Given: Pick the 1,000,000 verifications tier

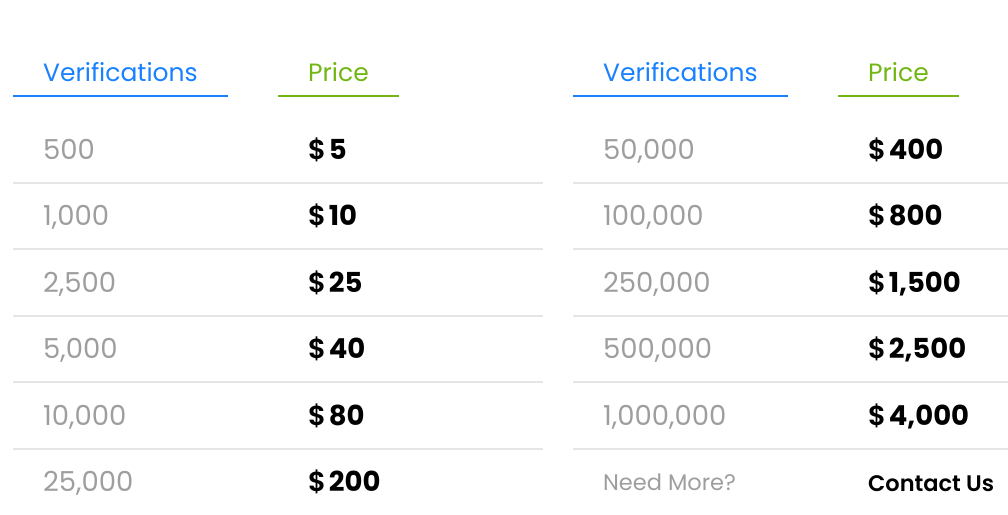Looking at the screenshot, I should coord(665,416).
